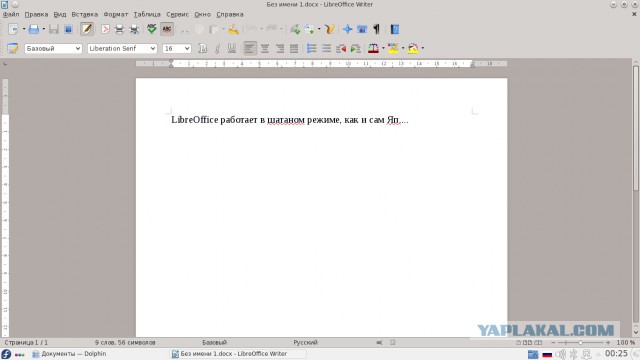Click the Русский language status field
The width and height of the screenshot is (640, 360).
point(305,342)
